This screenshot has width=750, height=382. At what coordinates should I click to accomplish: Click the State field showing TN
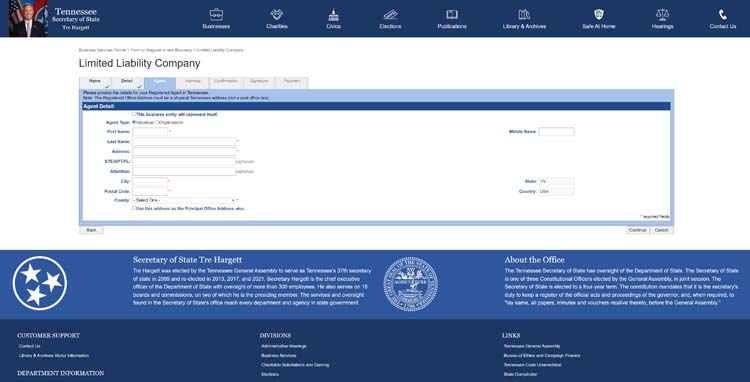(556, 182)
